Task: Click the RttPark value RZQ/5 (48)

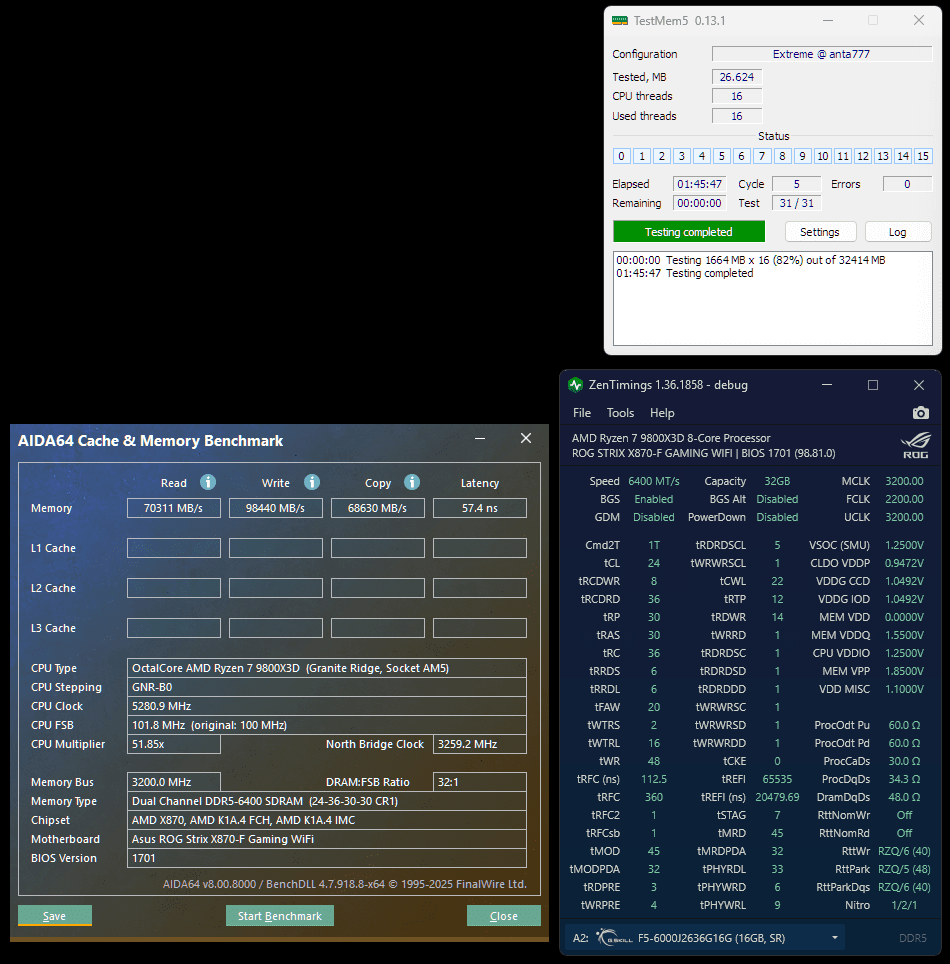Action: pos(904,869)
